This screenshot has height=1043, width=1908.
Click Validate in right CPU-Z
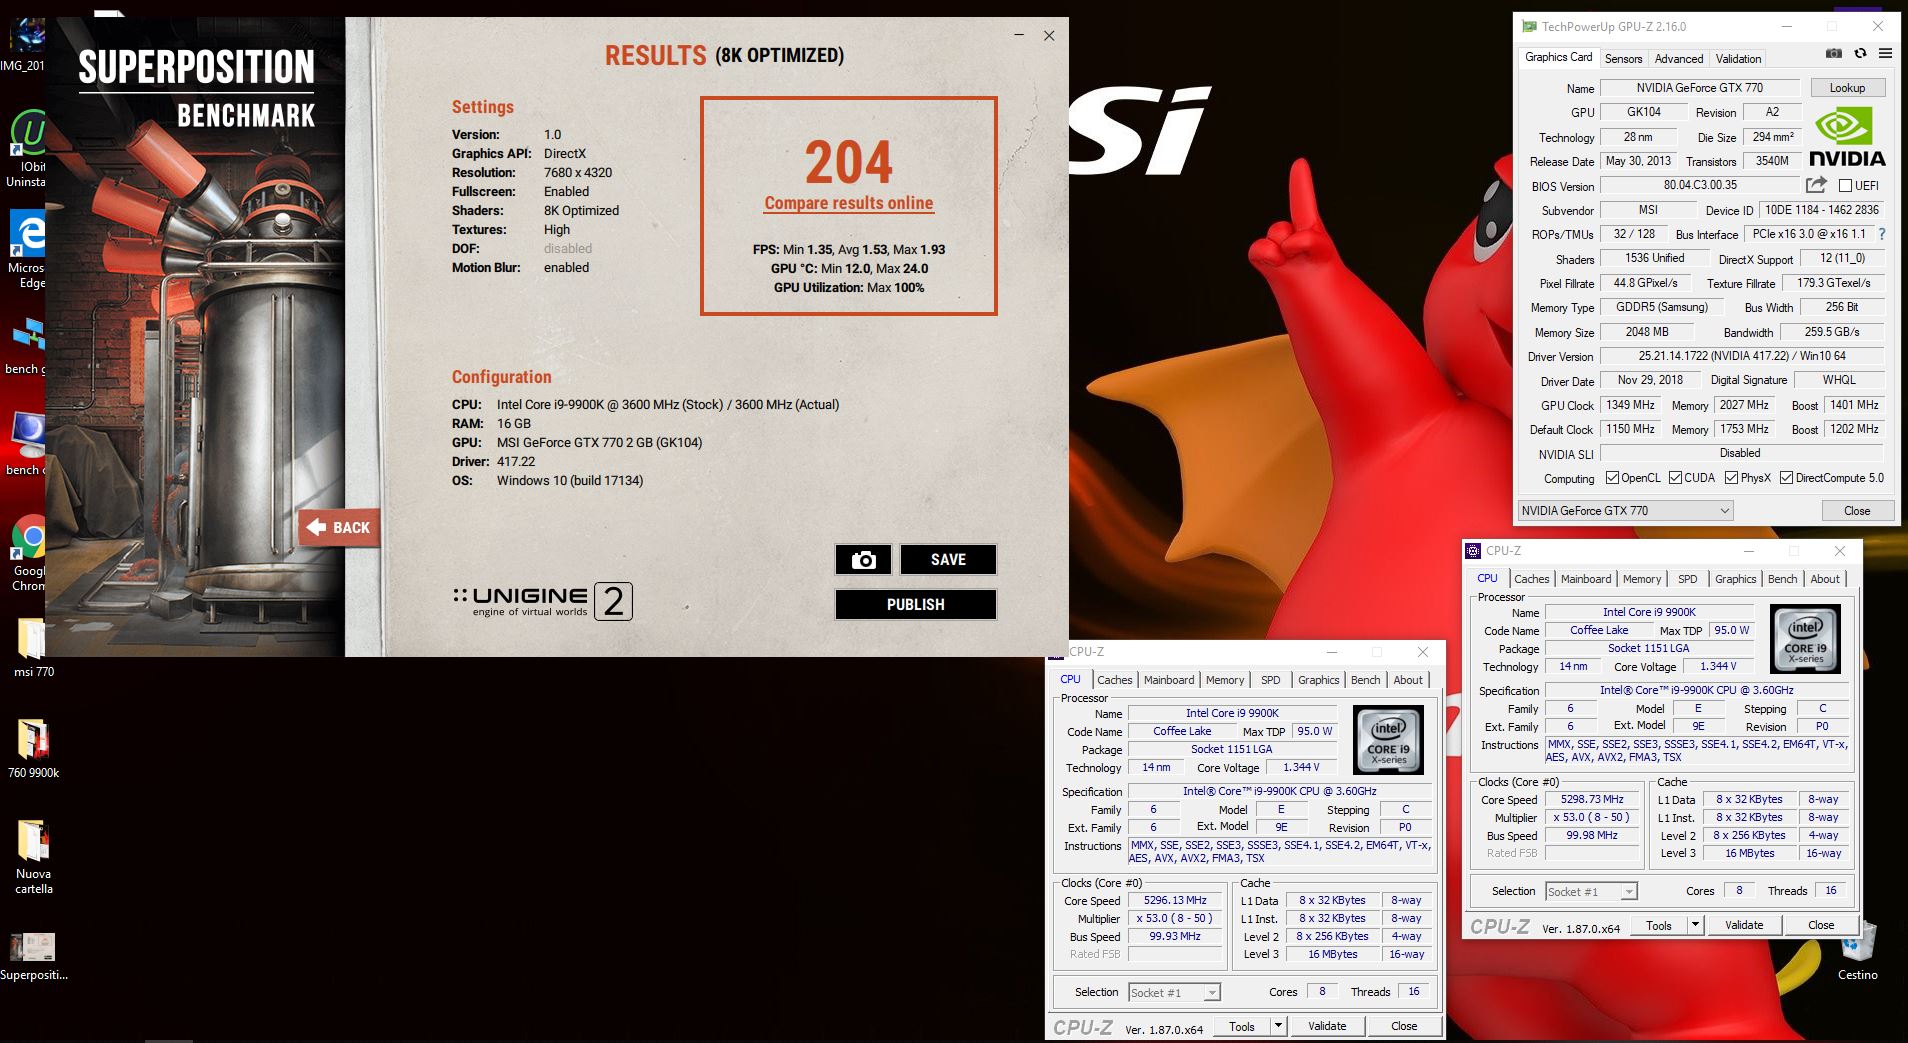point(1743,925)
